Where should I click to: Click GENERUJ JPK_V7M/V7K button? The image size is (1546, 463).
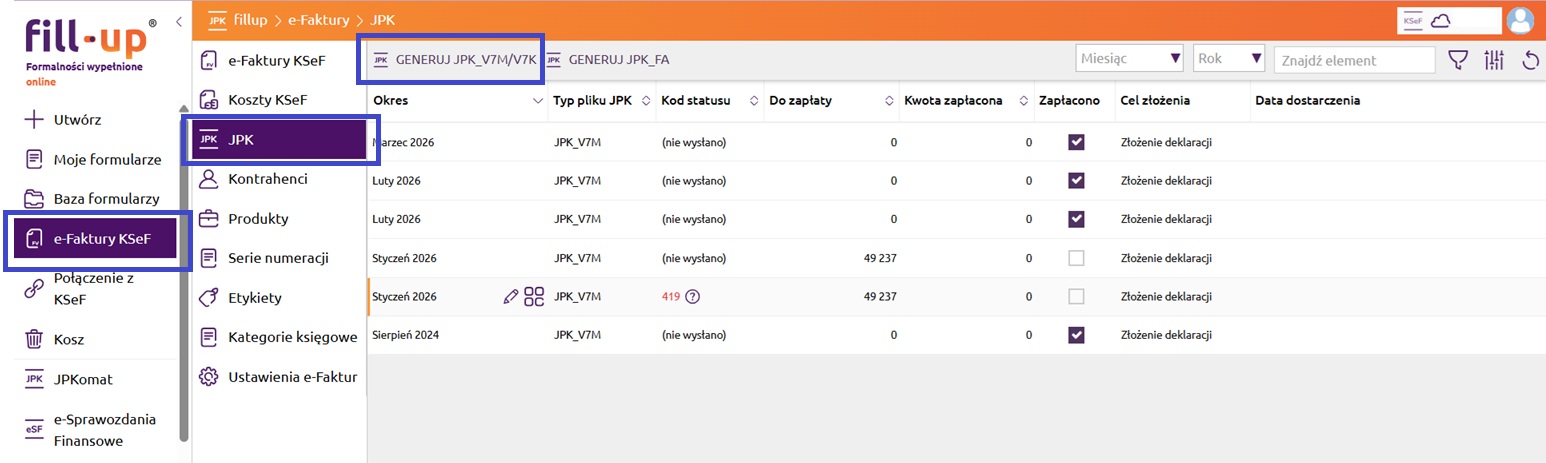(456, 59)
